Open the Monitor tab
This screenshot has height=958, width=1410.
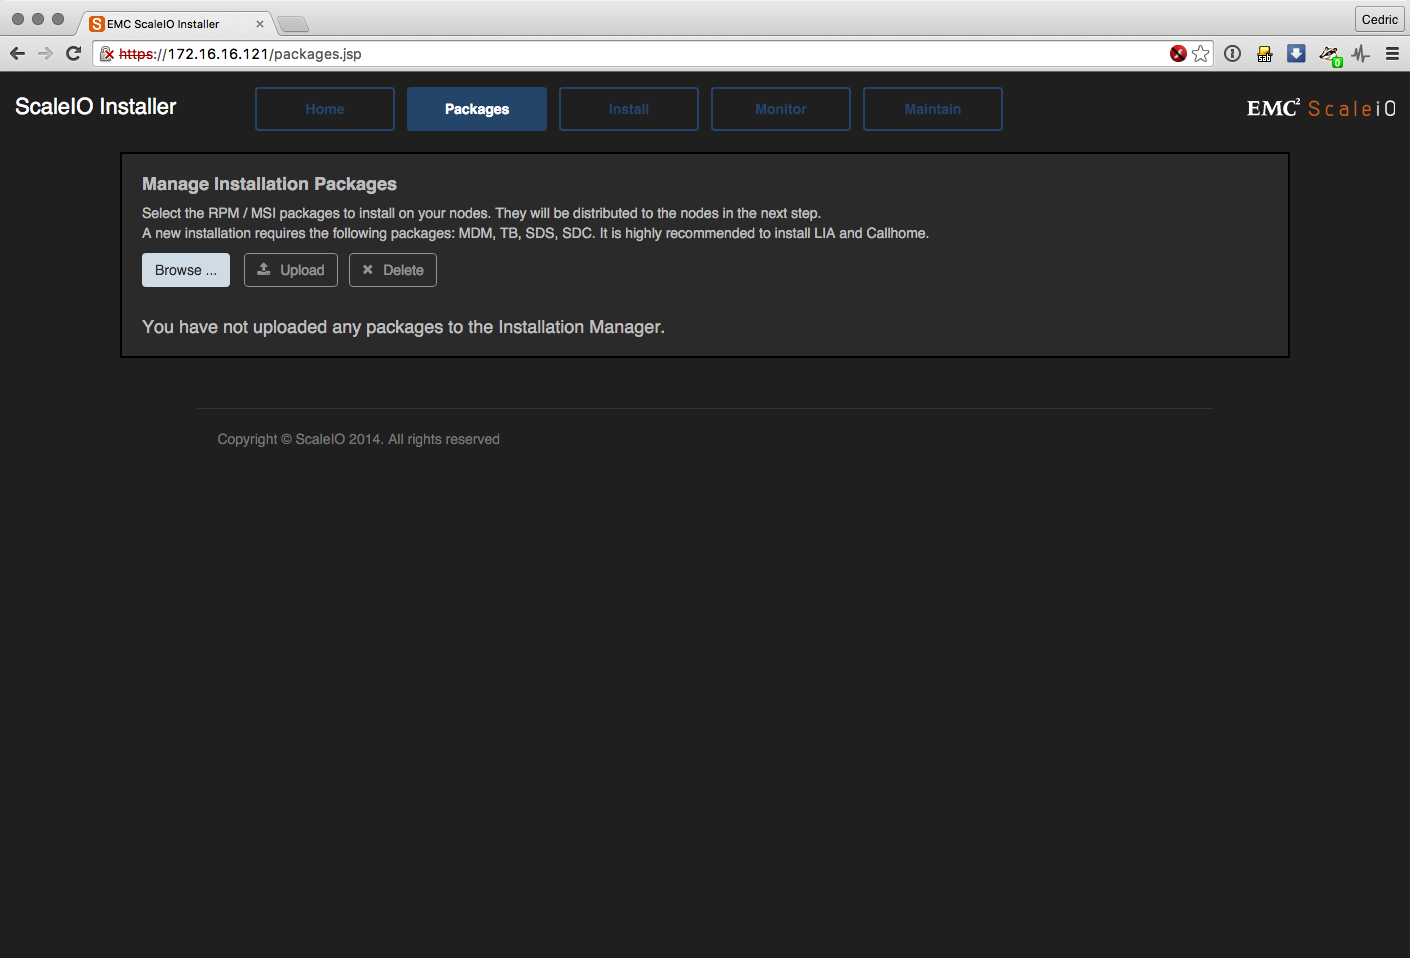click(781, 109)
